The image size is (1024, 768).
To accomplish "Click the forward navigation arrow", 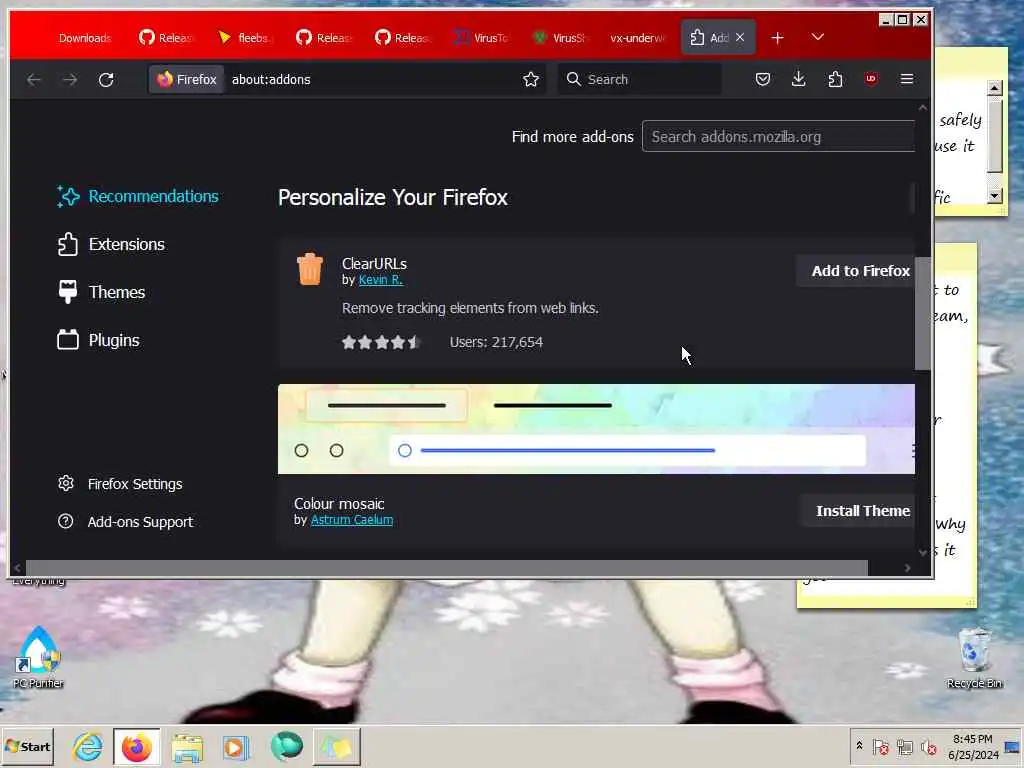I will pyautogui.click(x=70, y=80).
